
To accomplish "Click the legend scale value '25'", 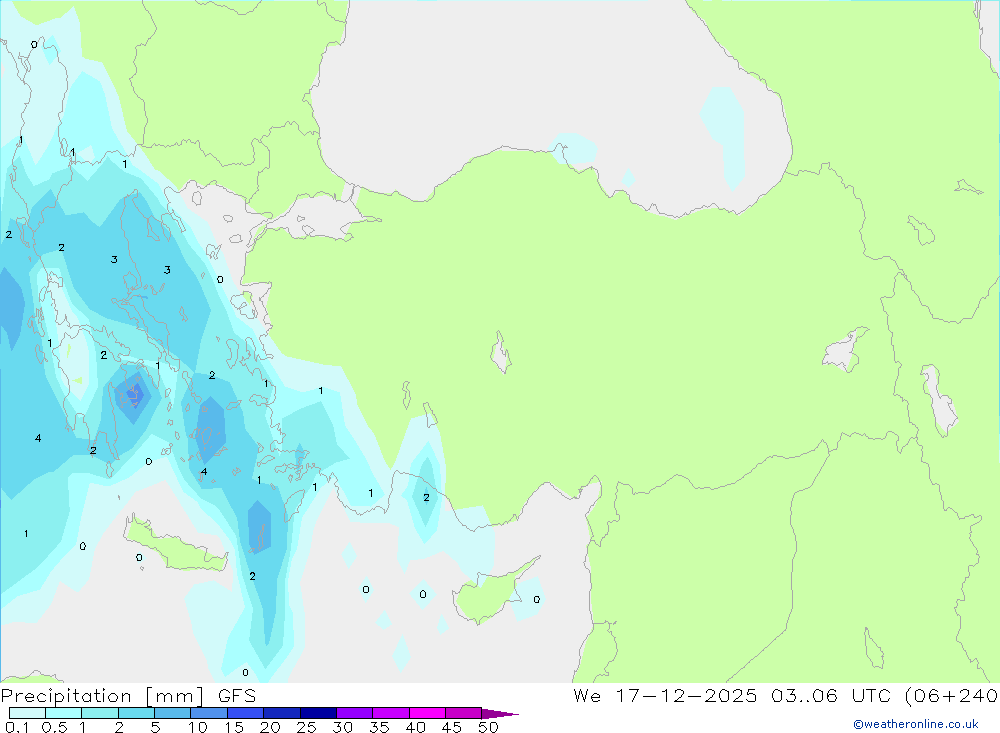I will point(306,727).
